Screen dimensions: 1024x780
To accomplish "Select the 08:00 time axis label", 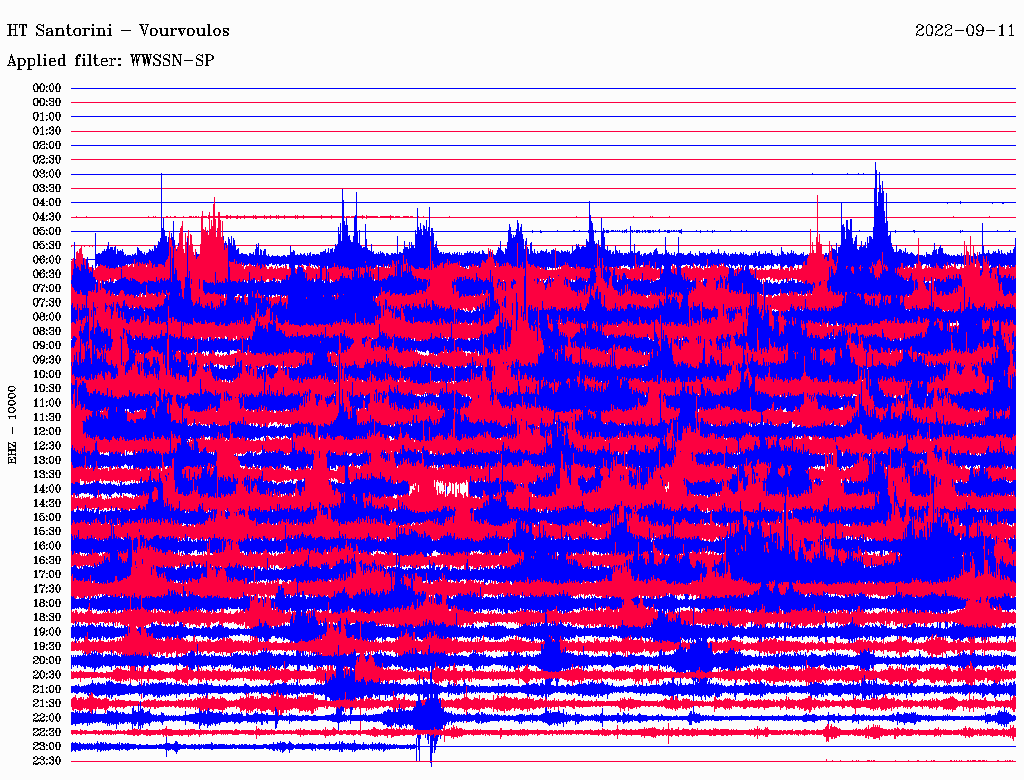I will (47, 317).
